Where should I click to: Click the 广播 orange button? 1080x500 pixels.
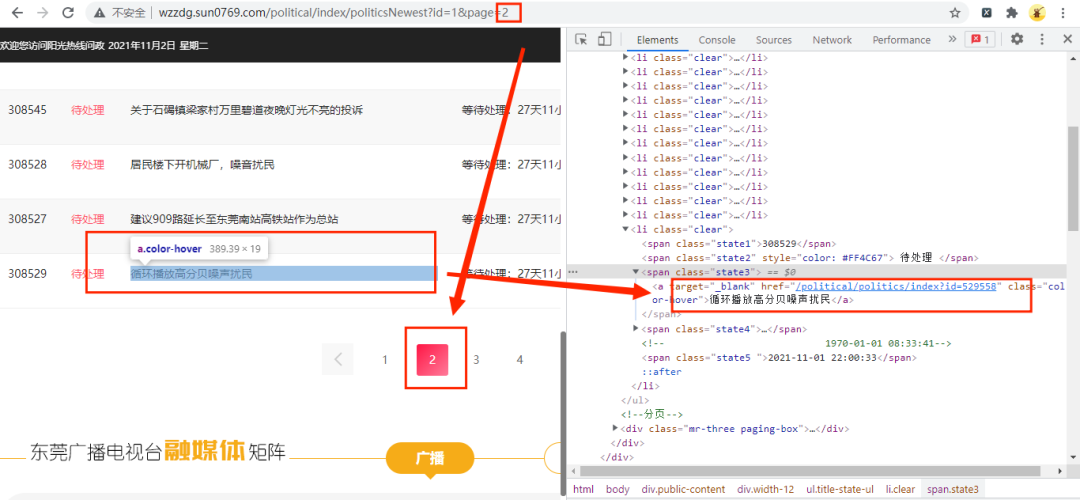(x=430, y=458)
